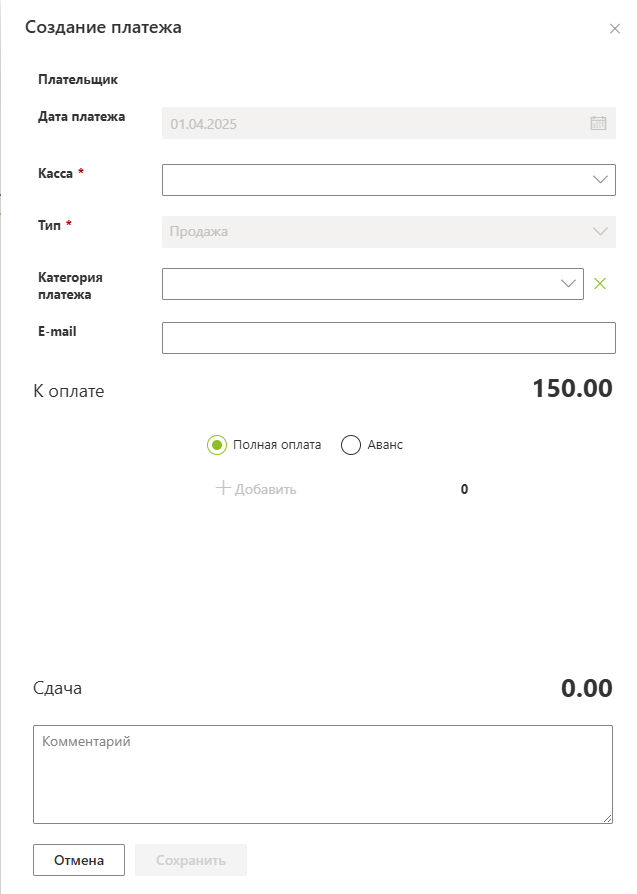Open the calendar picker for Дата платежа
The width and height of the screenshot is (637, 894).
(599, 124)
